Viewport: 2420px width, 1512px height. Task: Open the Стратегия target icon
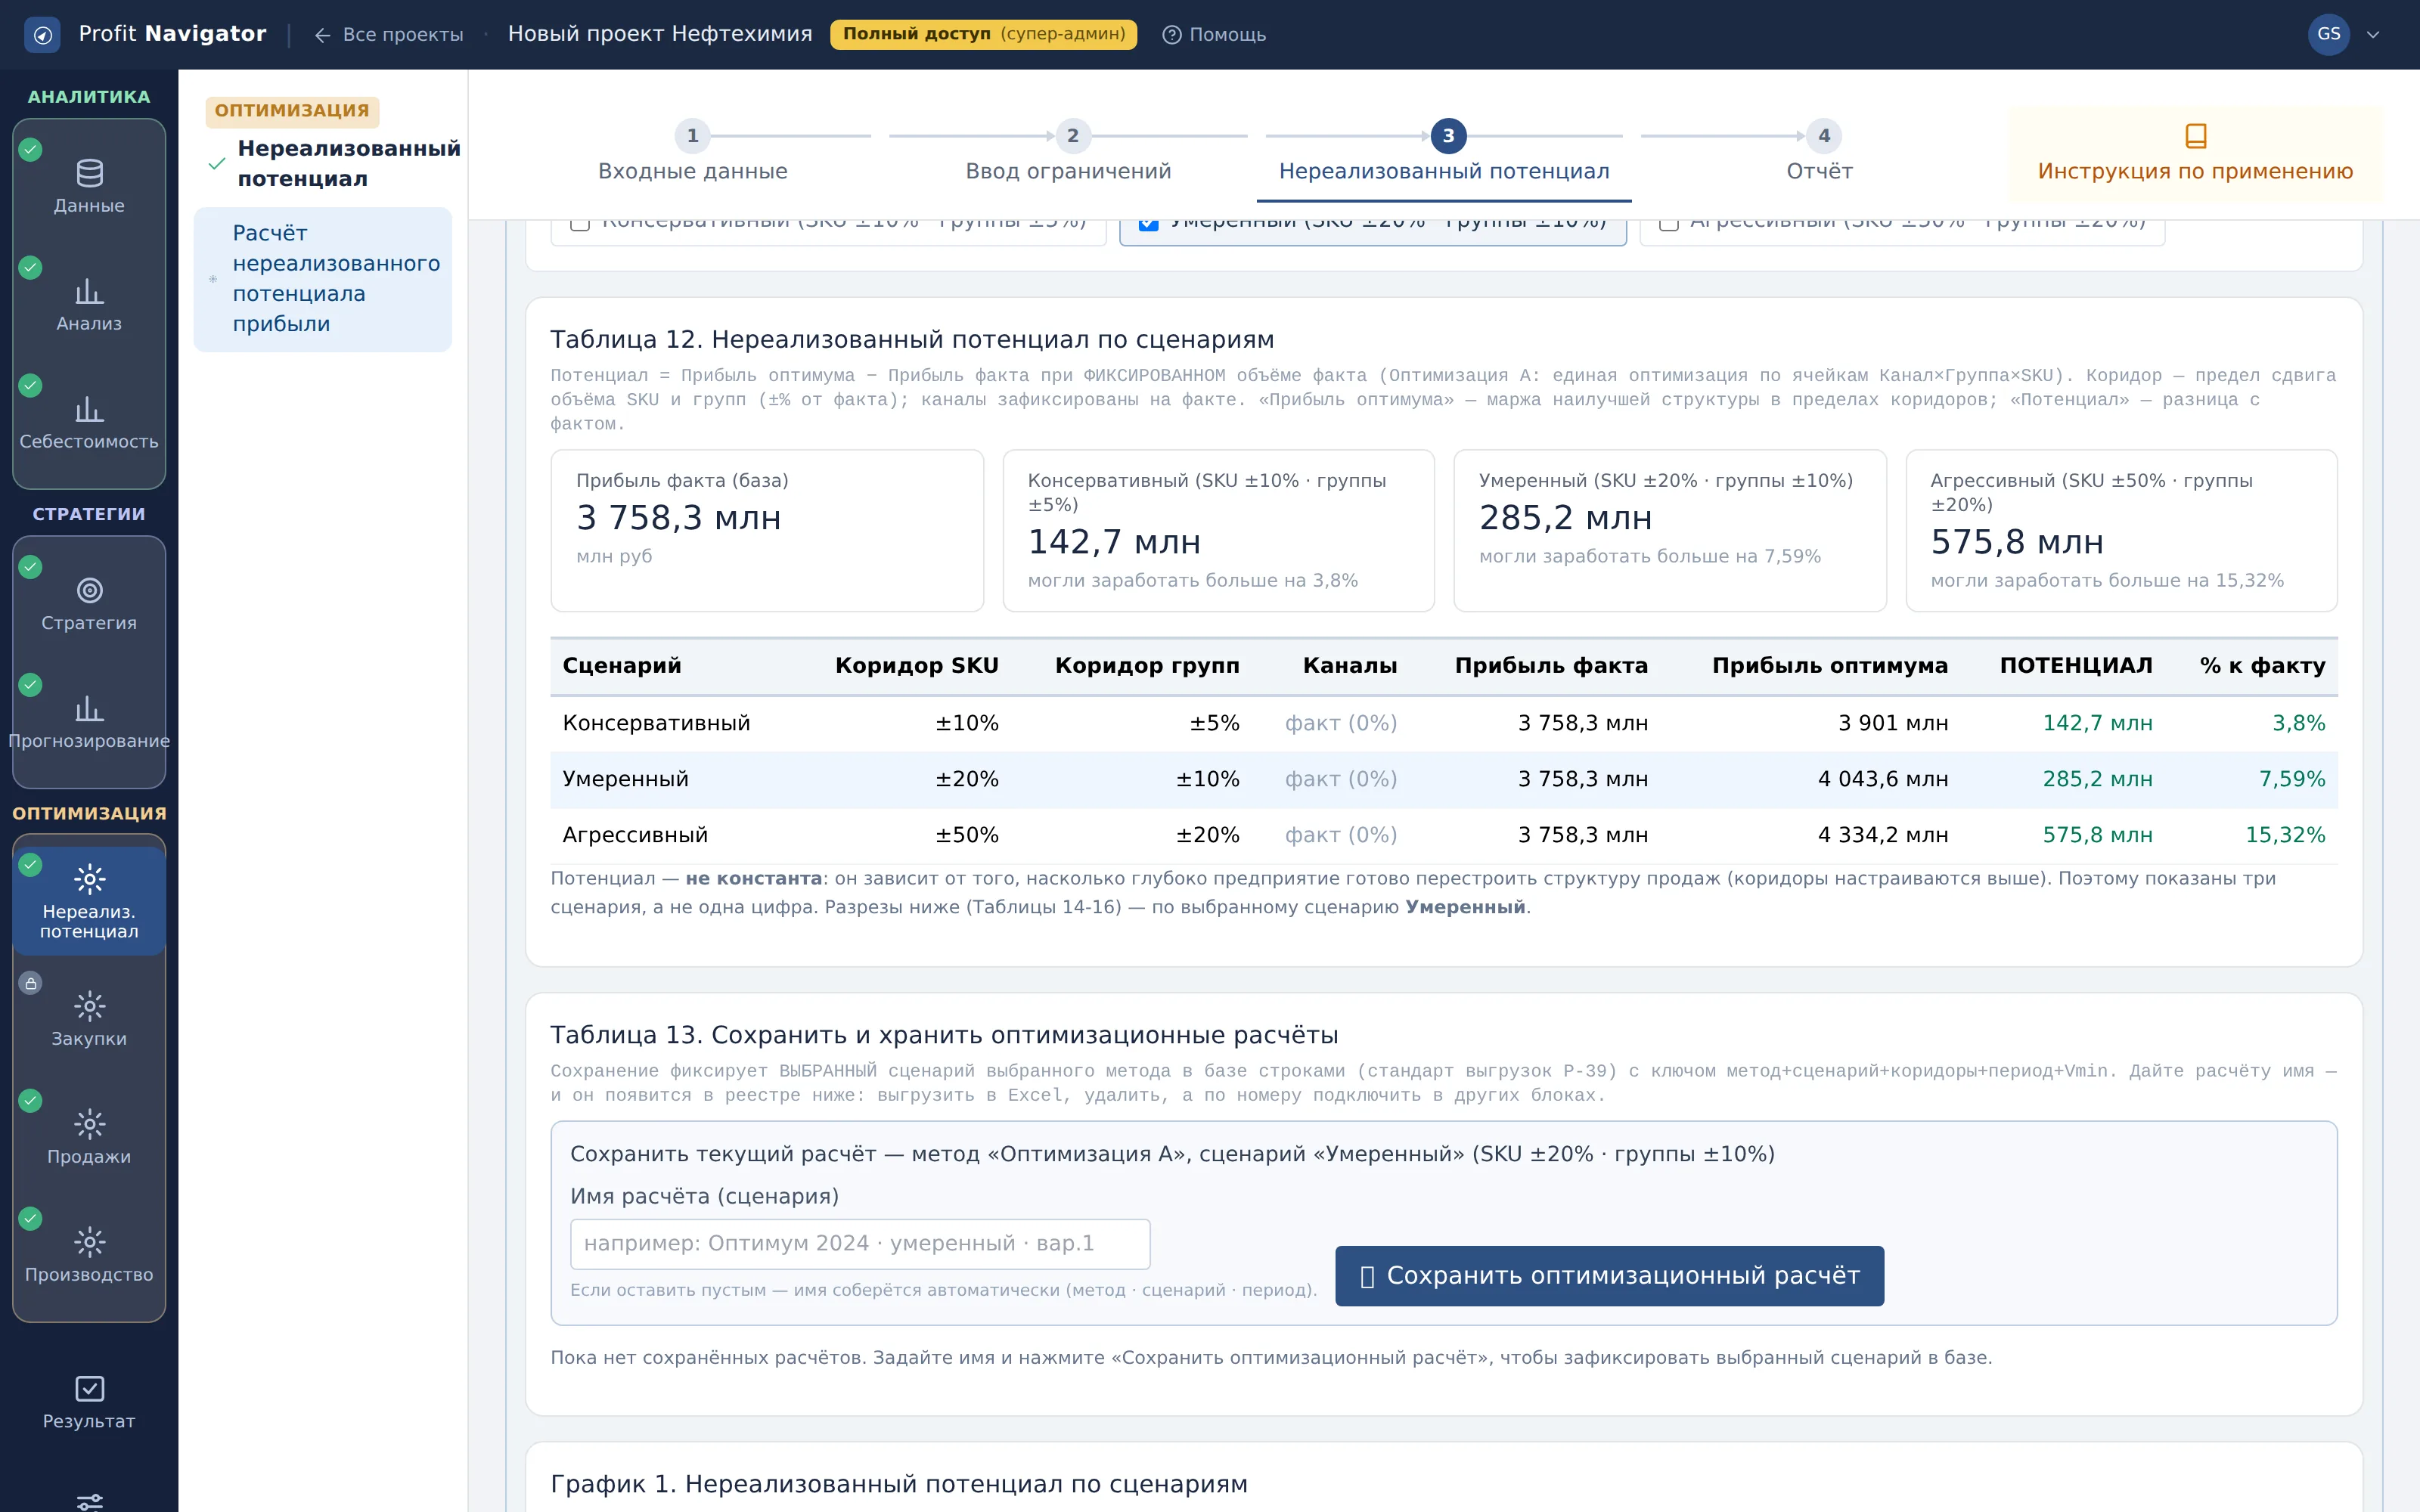point(90,590)
